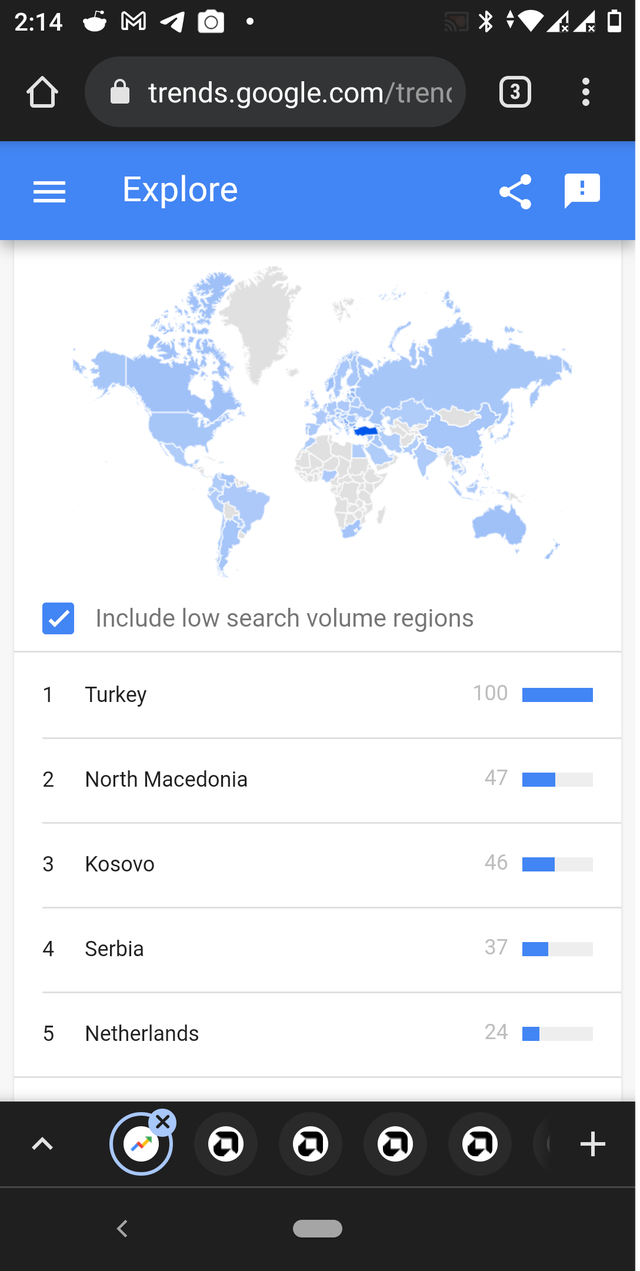Close the Google Trends tab in bottom strip
This screenshot has width=640, height=1271.
[x=163, y=1122]
